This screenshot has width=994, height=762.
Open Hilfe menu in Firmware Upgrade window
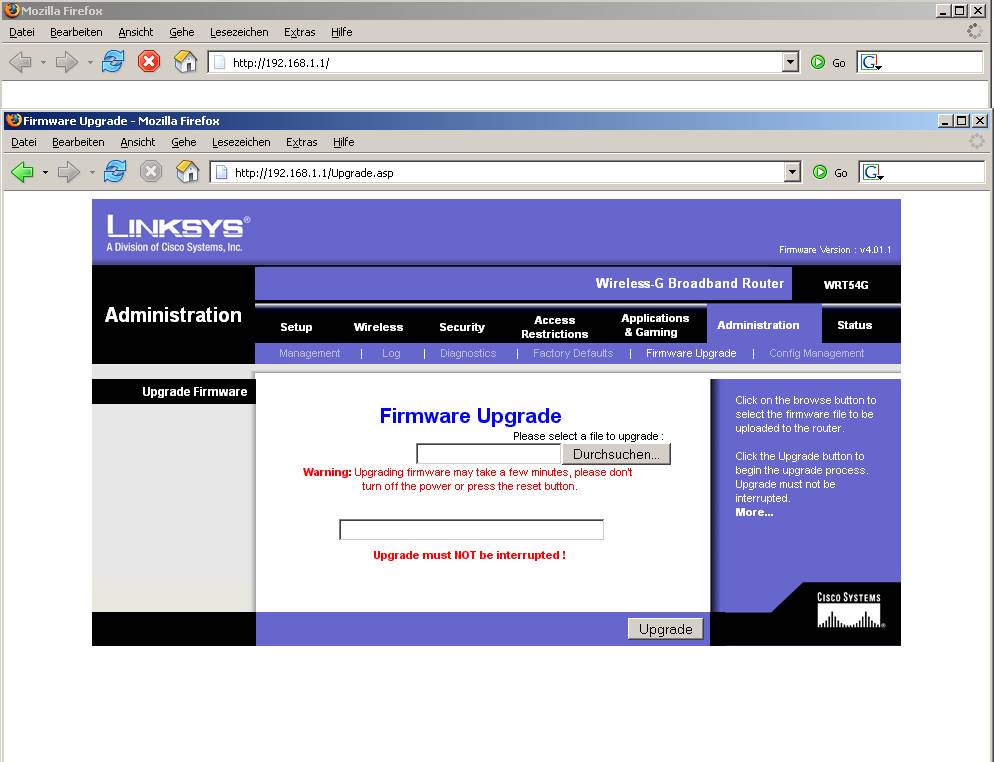pos(344,142)
